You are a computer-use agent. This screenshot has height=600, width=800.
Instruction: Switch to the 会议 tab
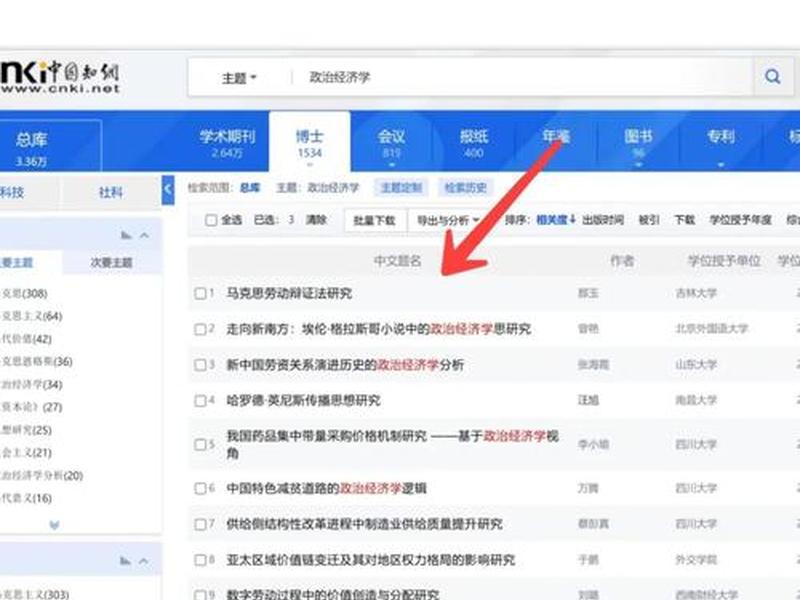(x=391, y=143)
